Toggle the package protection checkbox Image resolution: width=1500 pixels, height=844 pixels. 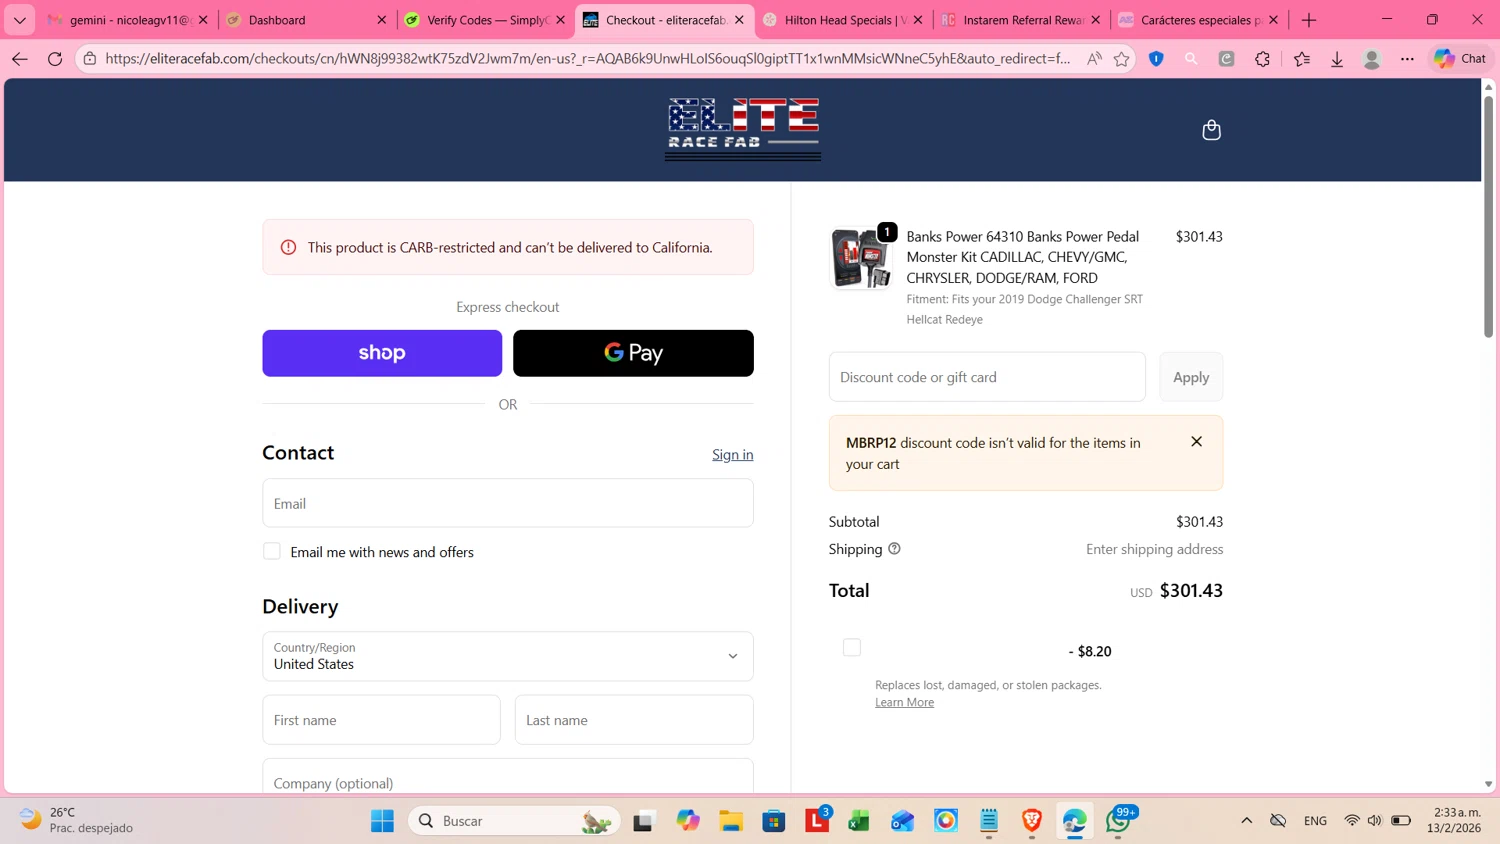(x=852, y=647)
